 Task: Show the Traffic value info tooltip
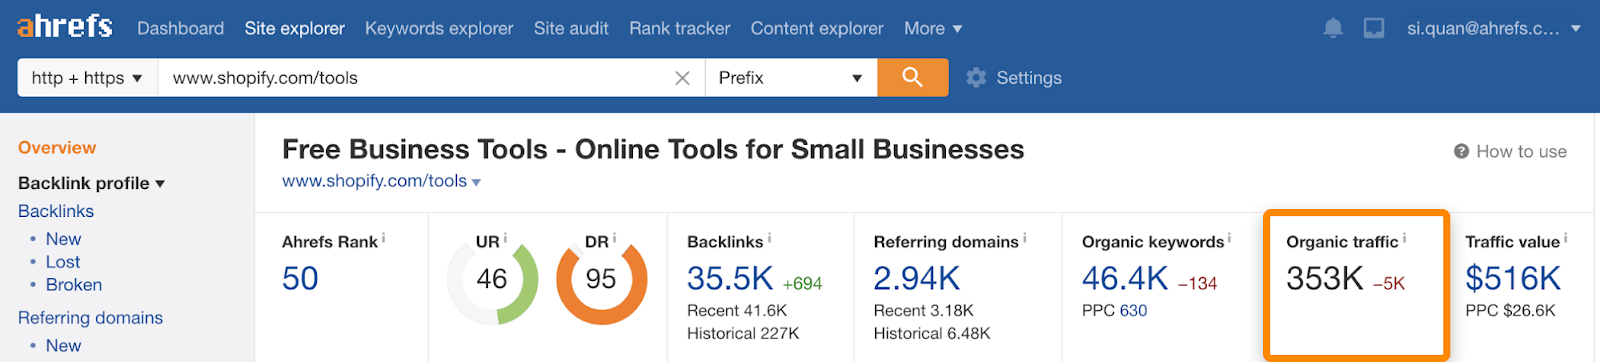tap(1565, 239)
